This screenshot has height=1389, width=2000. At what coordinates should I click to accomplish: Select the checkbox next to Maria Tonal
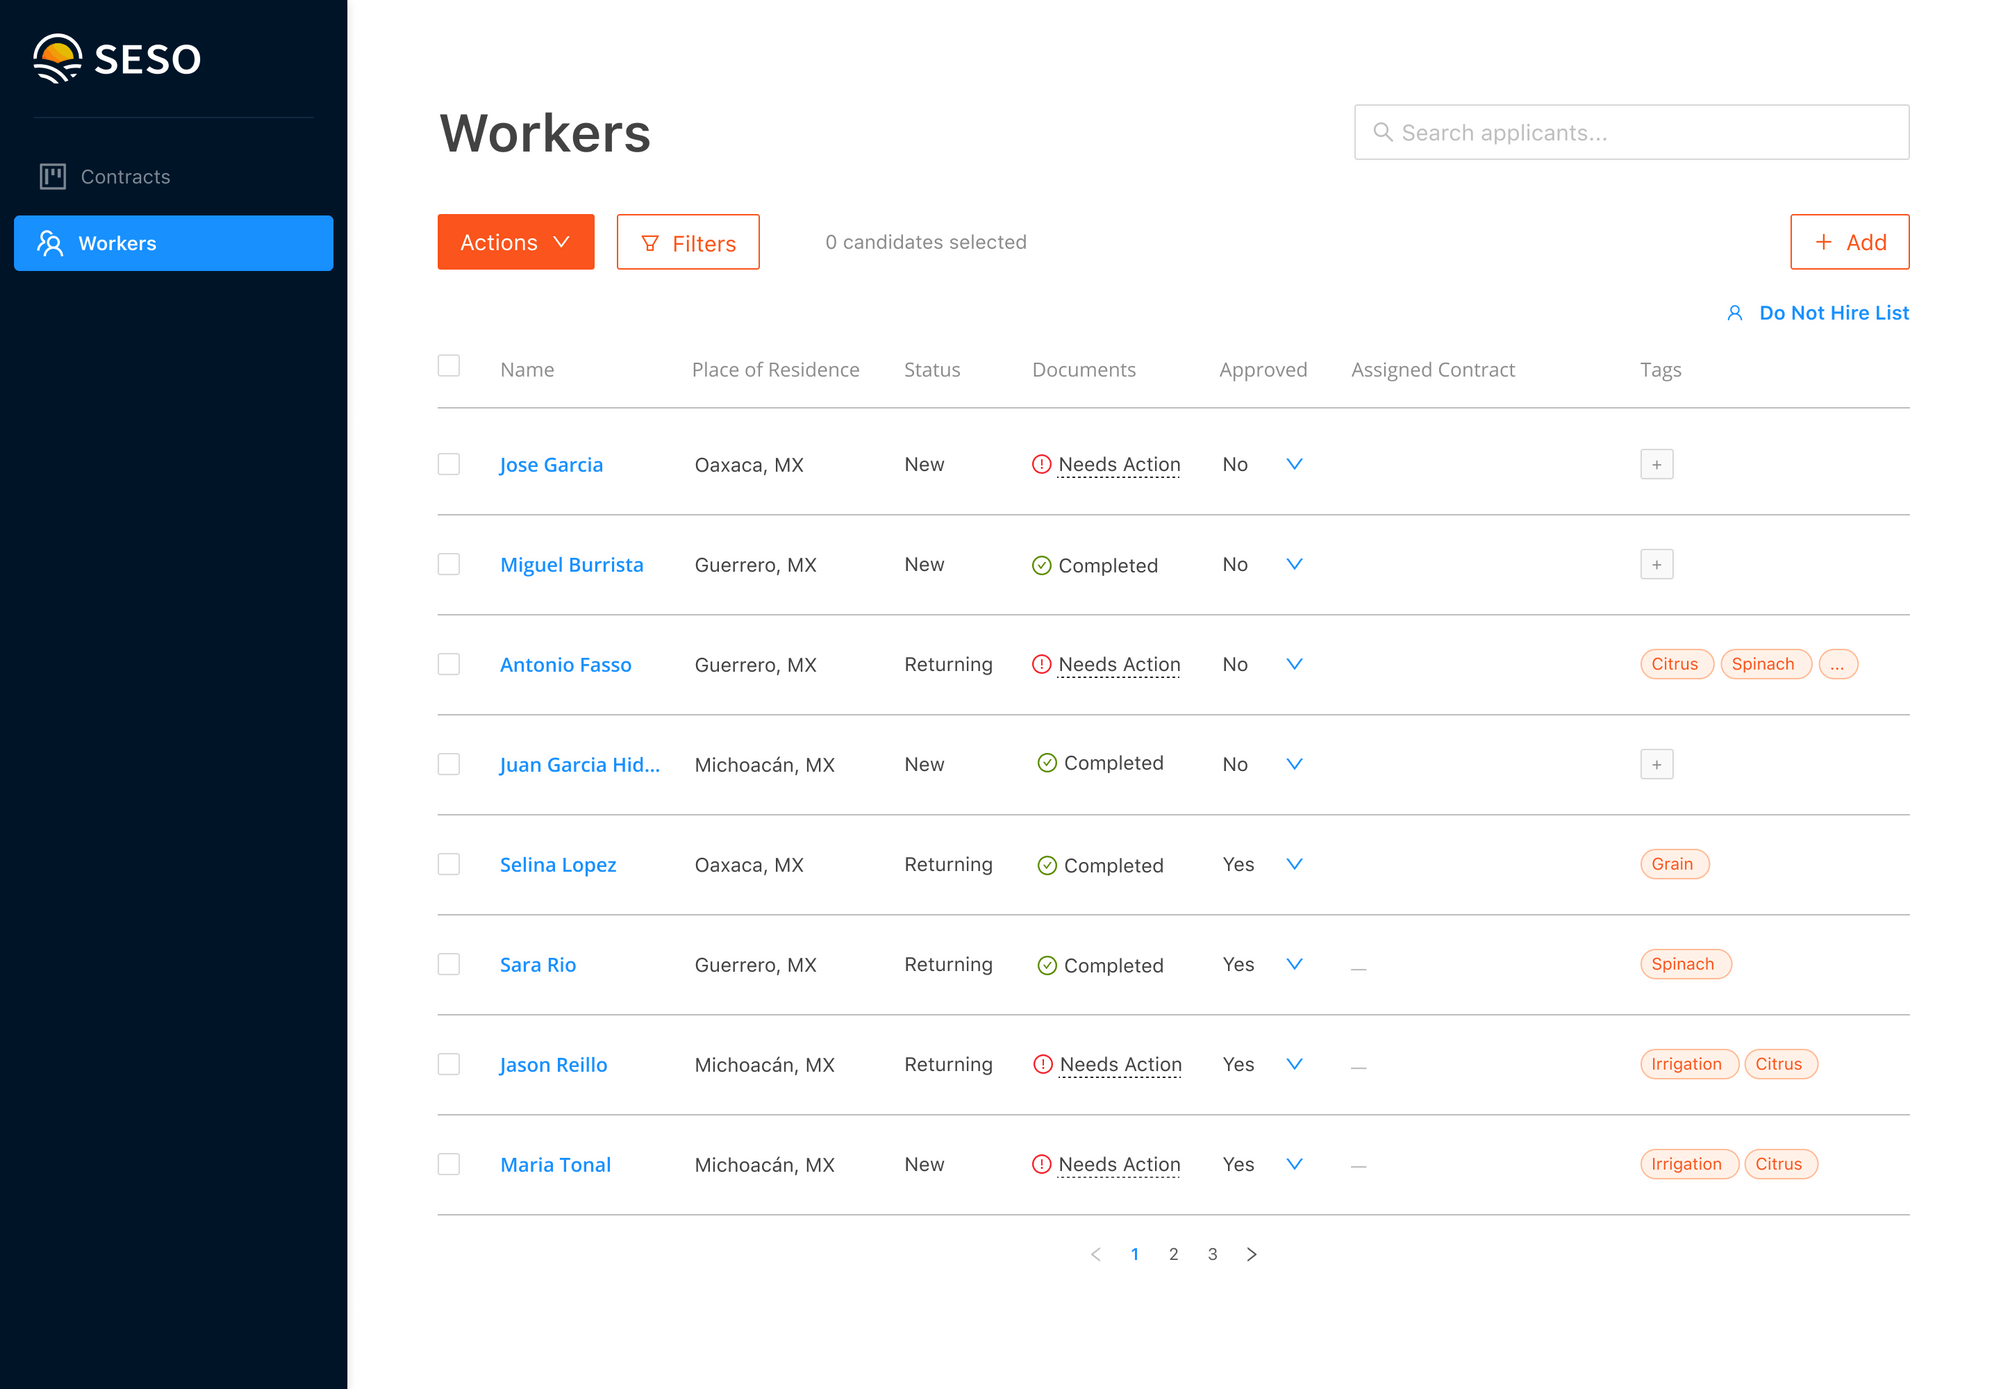pos(449,1164)
